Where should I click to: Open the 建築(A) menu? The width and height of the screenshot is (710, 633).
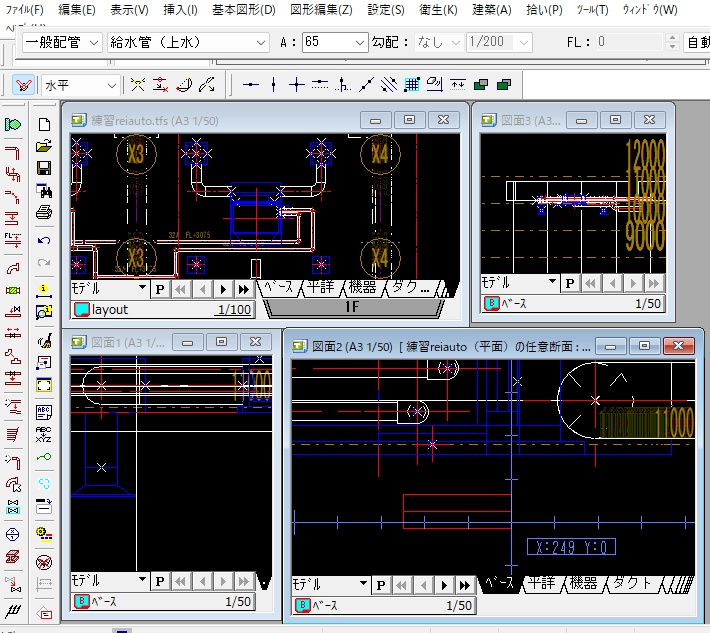click(x=490, y=10)
